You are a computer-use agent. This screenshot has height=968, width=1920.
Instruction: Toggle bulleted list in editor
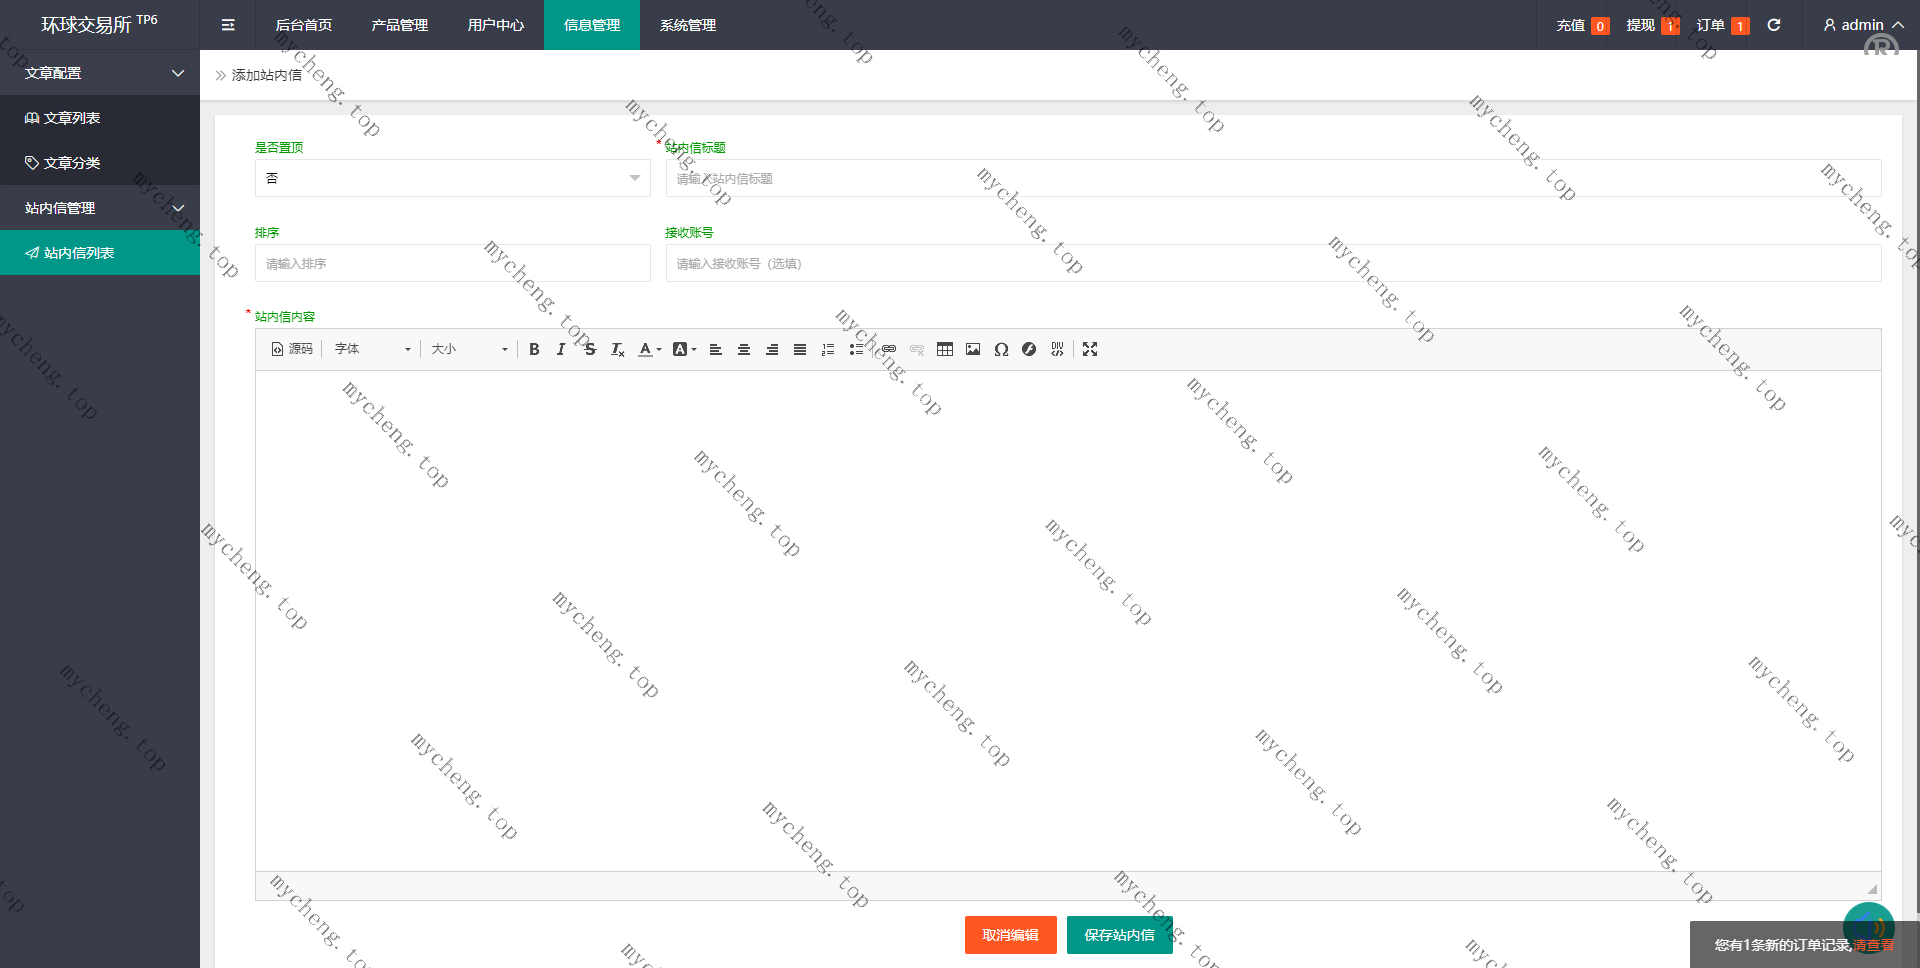click(x=855, y=349)
